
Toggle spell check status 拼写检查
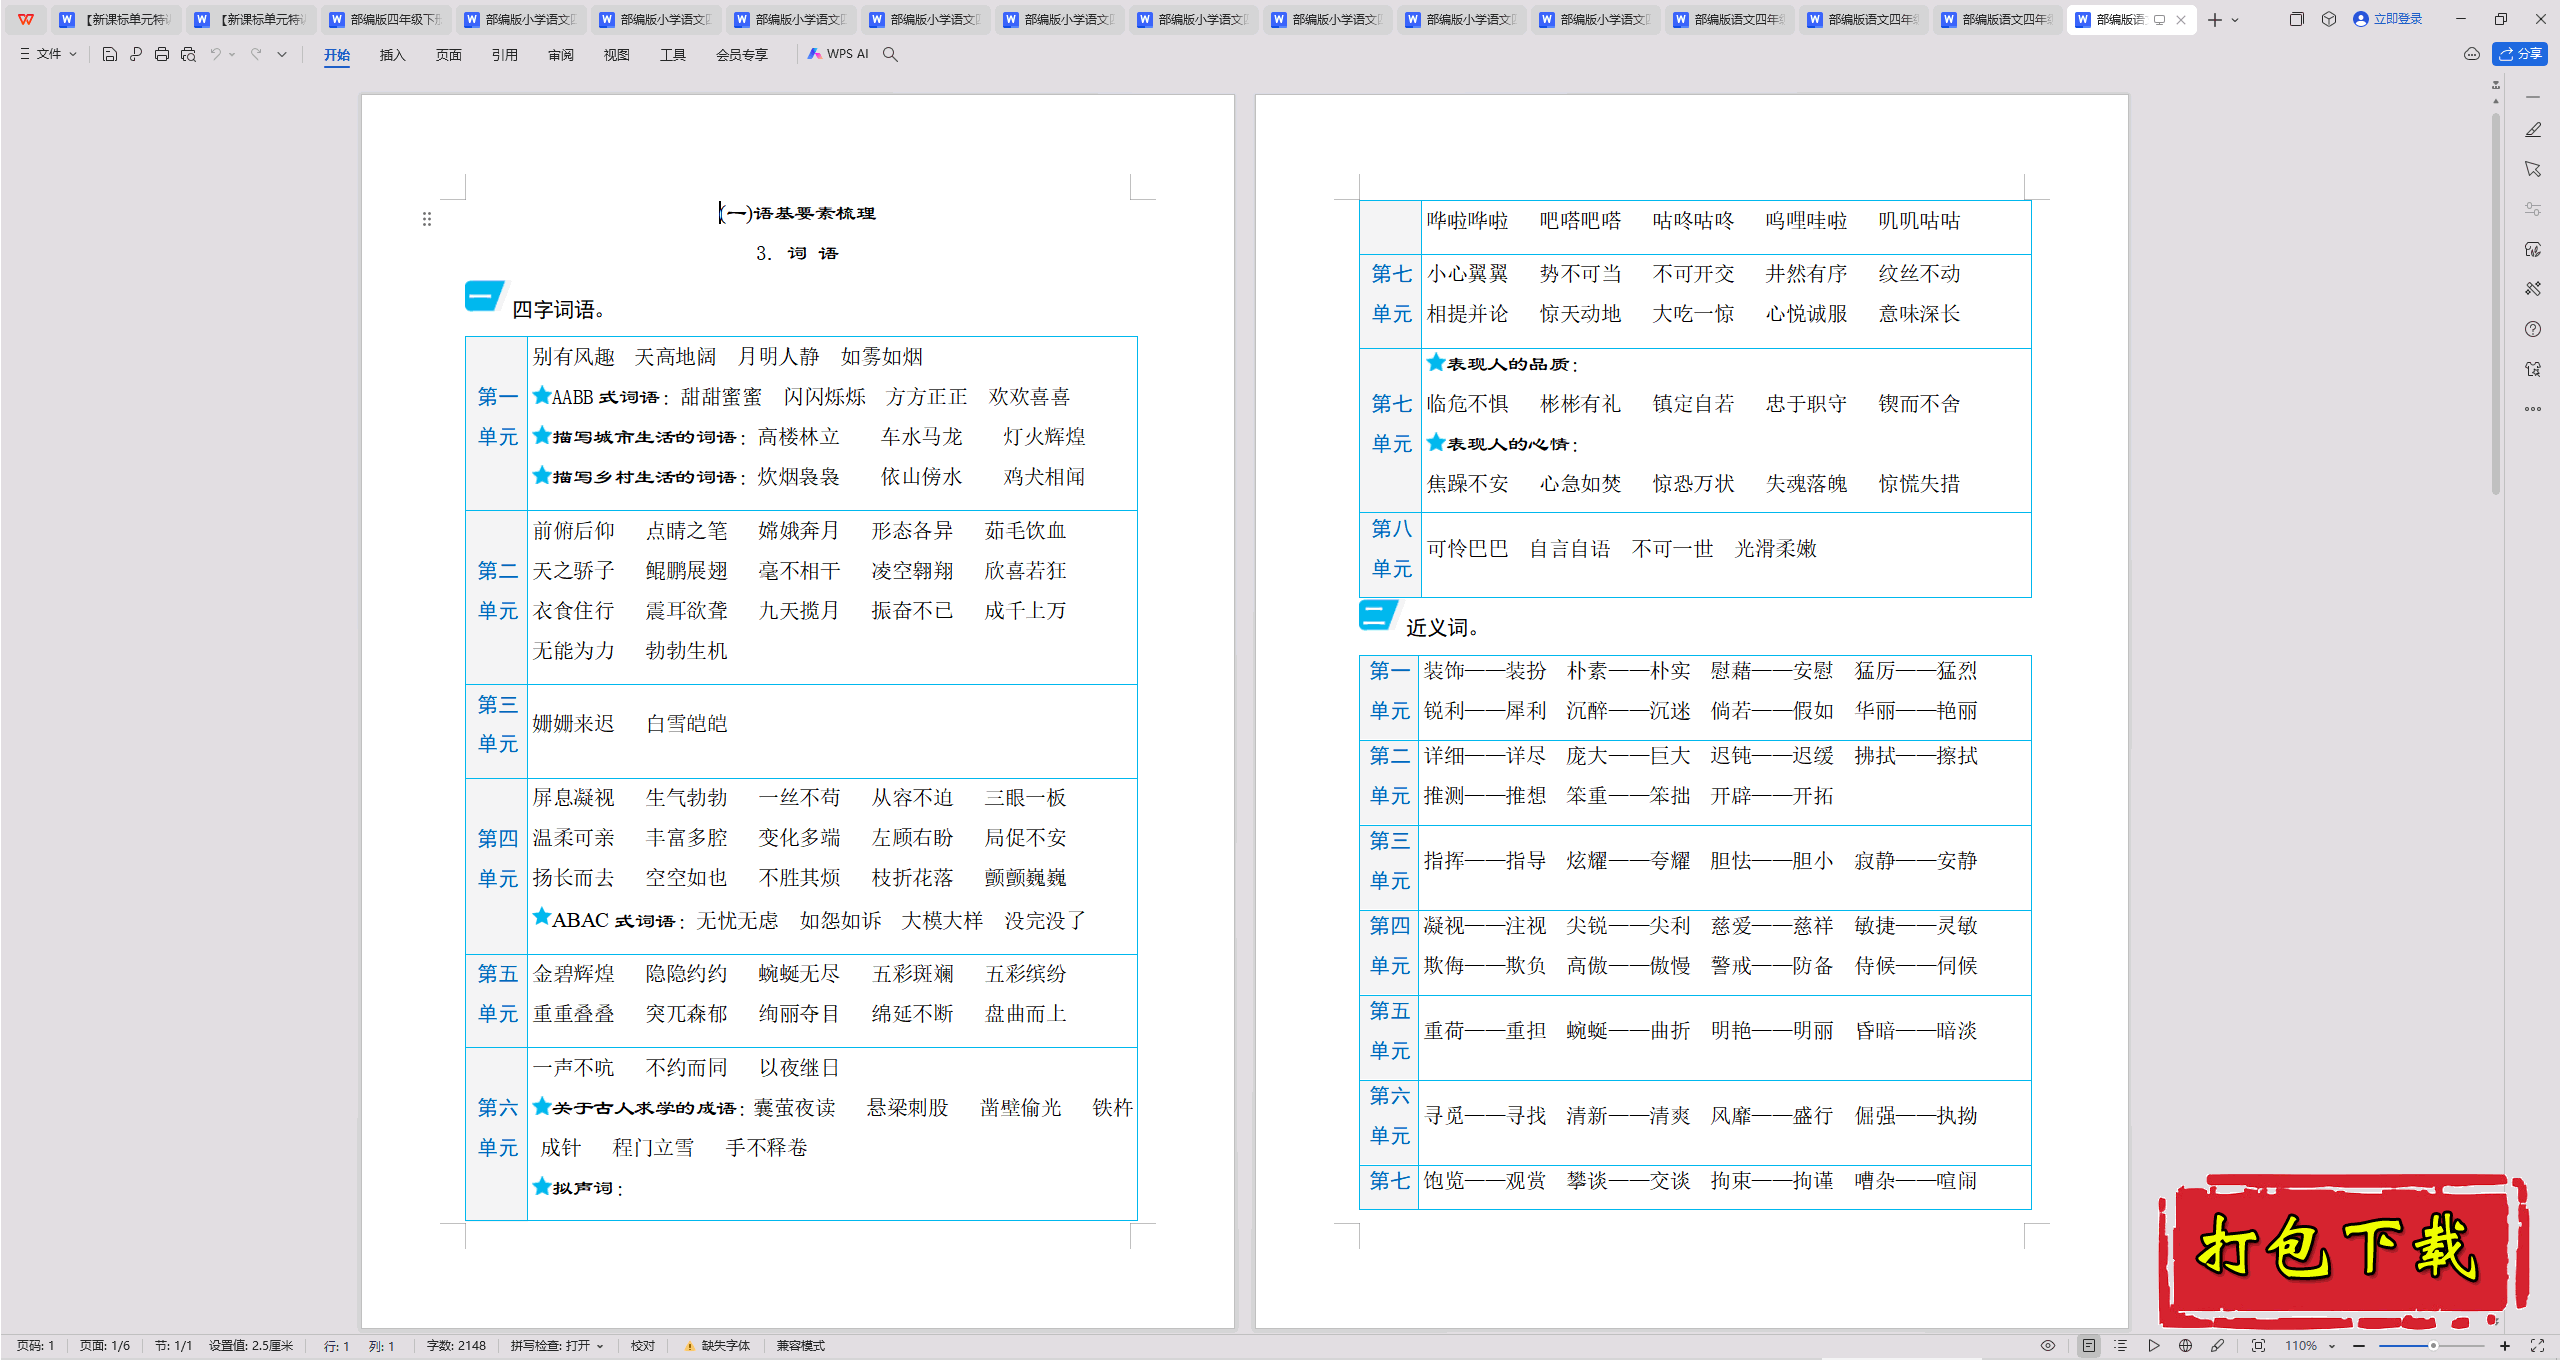pyautogui.click(x=557, y=1346)
